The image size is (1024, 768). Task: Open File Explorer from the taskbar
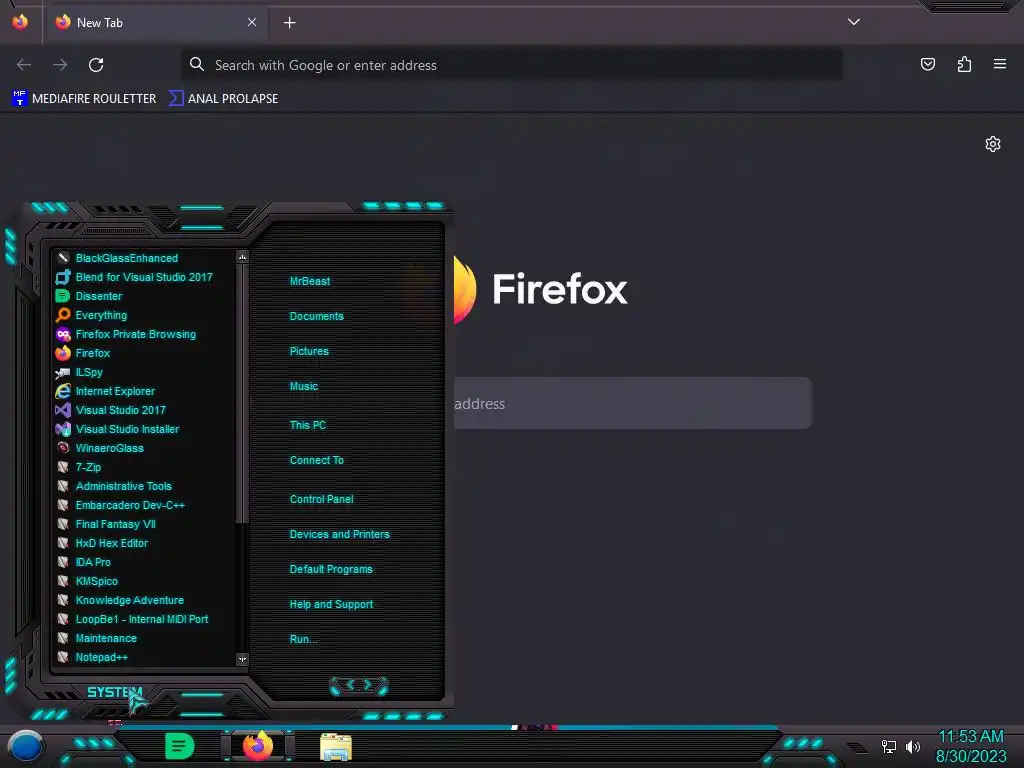(x=336, y=747)
